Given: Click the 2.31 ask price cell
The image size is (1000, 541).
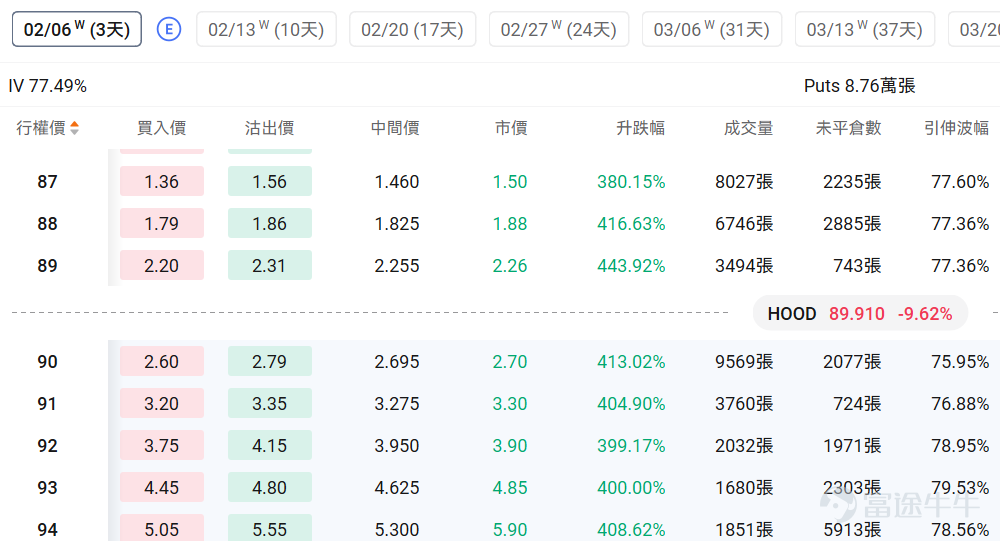Looking at the screenshot, I should pos(270,265).
